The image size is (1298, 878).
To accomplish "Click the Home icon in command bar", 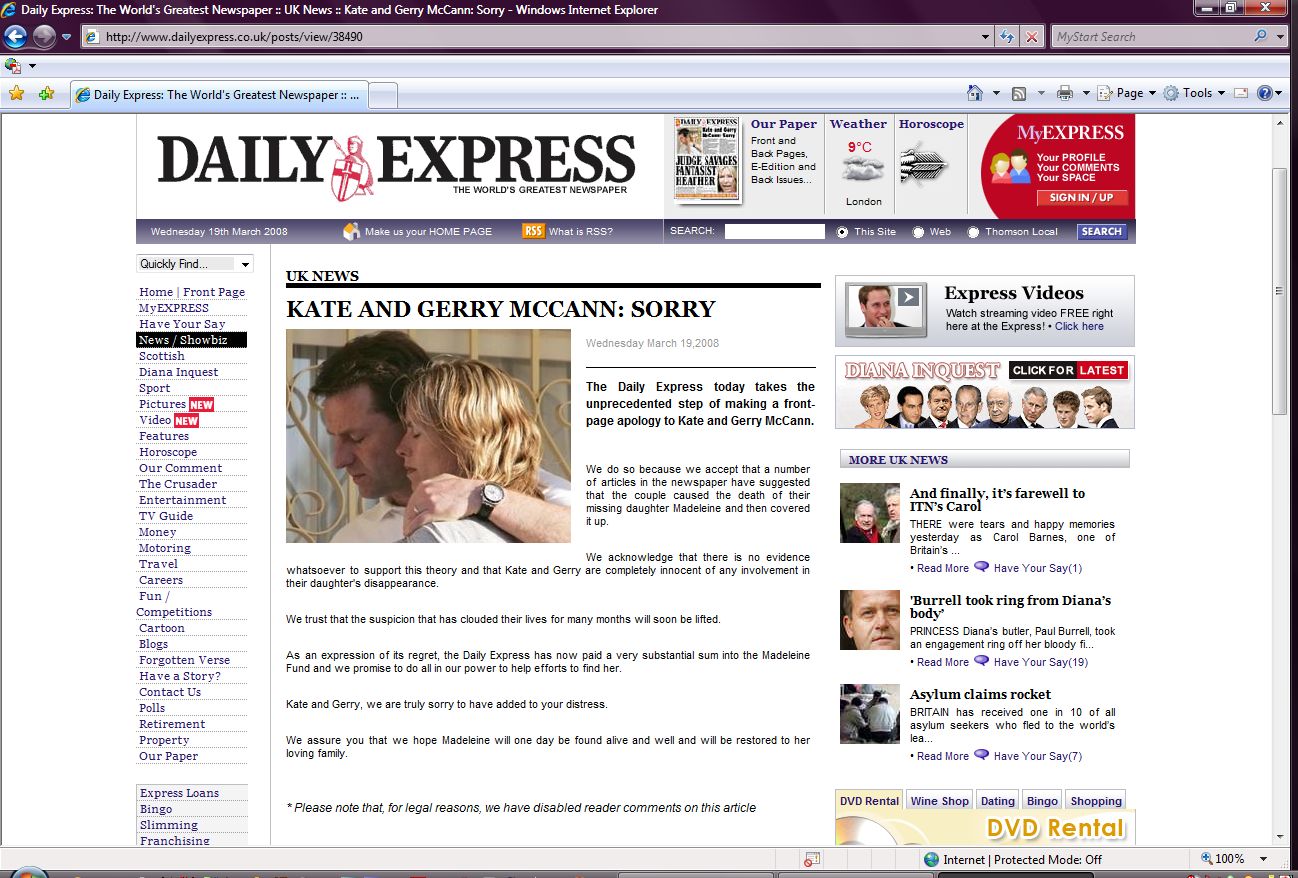I will pos(975,93).
